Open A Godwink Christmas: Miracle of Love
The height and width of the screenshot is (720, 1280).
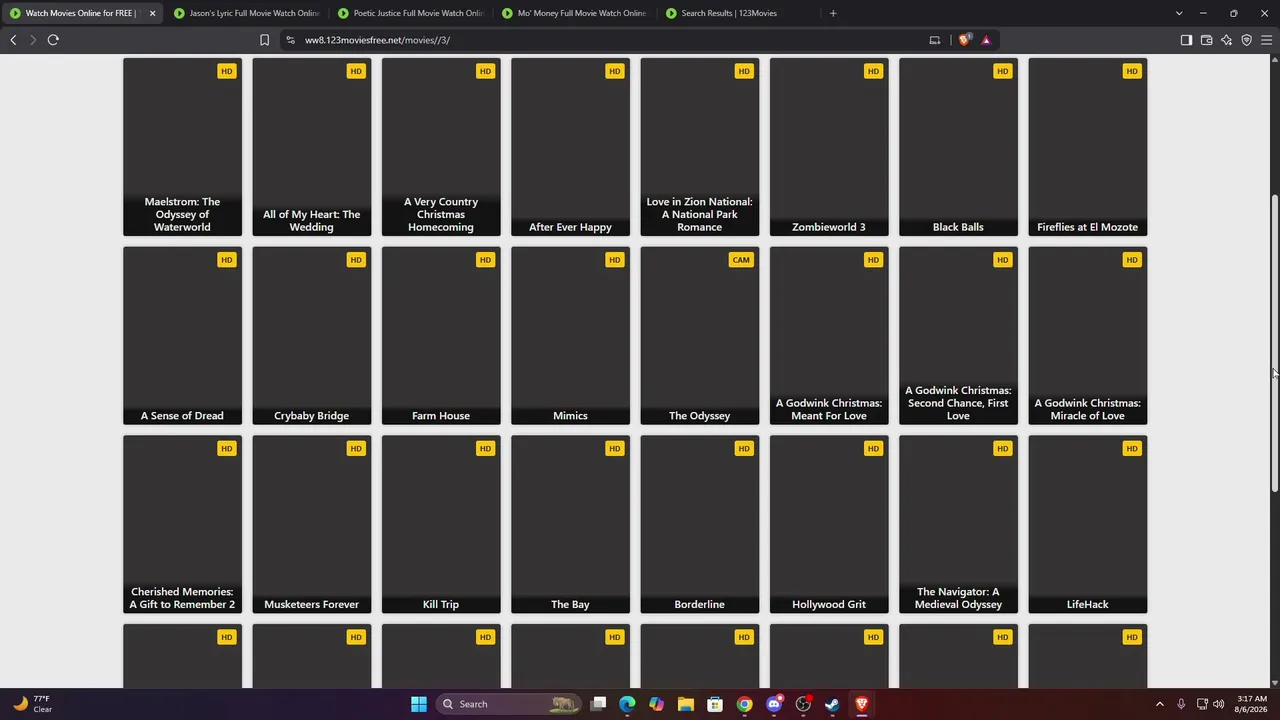click(1088, 336)
